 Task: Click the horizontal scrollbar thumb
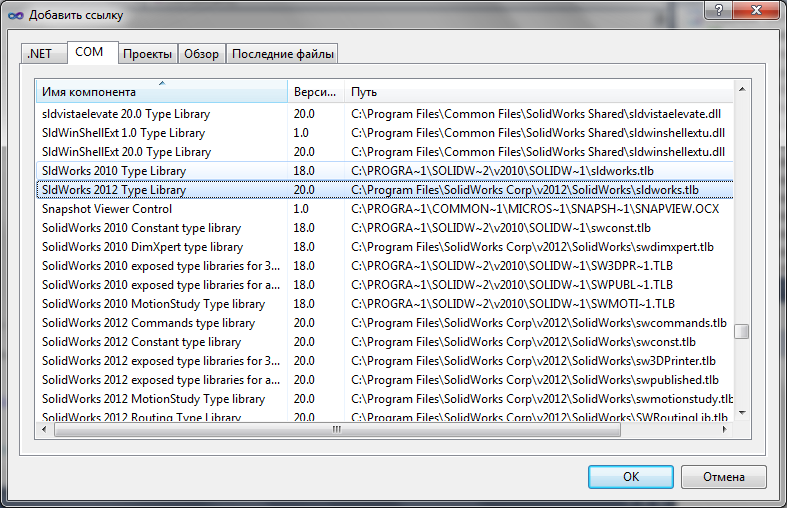click(x=337, y=430)
